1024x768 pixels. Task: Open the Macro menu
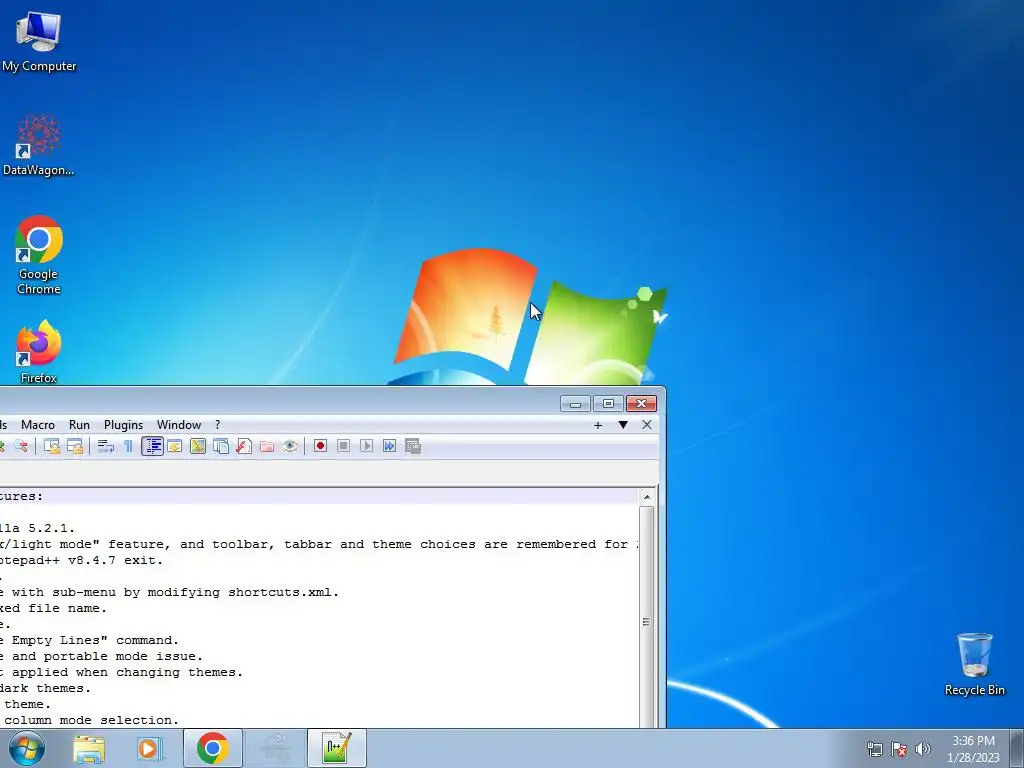point(38,424)
